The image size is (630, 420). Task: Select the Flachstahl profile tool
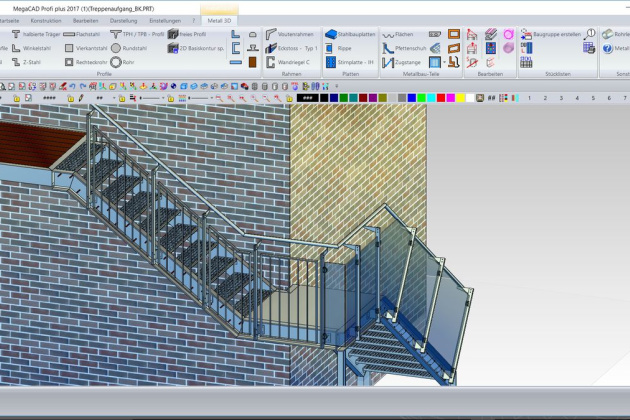pos(88,34)
